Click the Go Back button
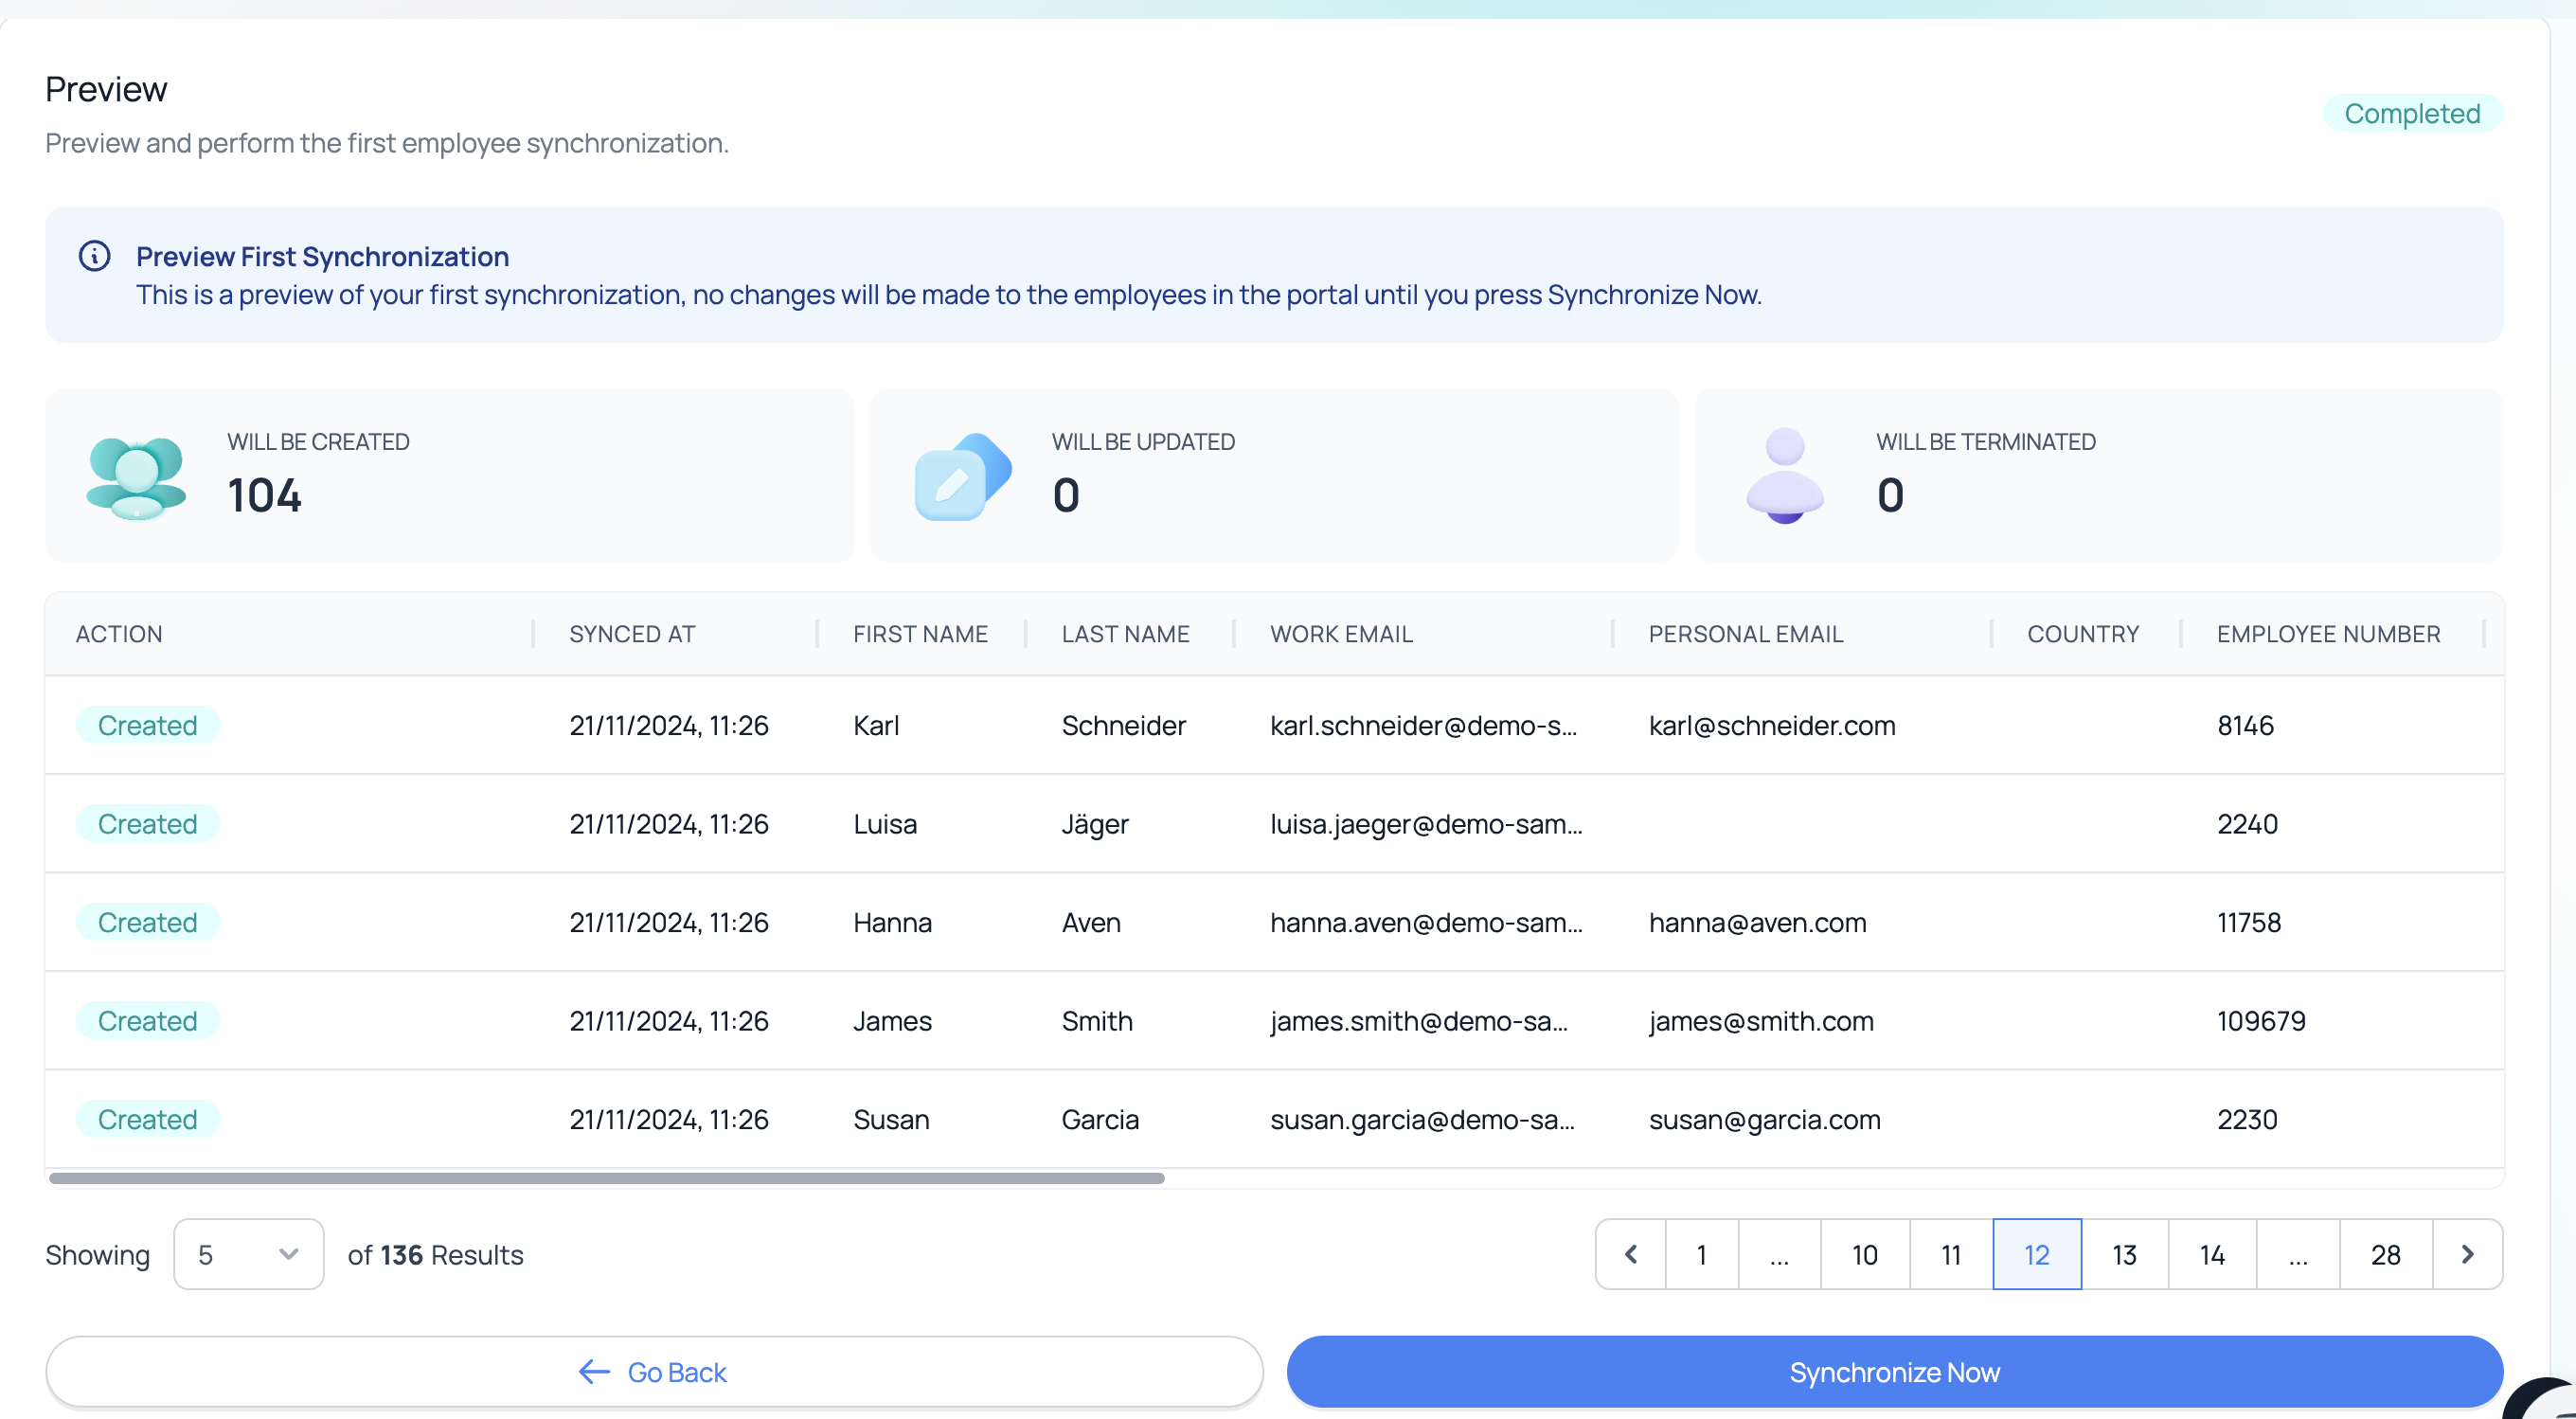Image resolution: width=2576 pixels, height=1419 pixels. [654, 1372]
